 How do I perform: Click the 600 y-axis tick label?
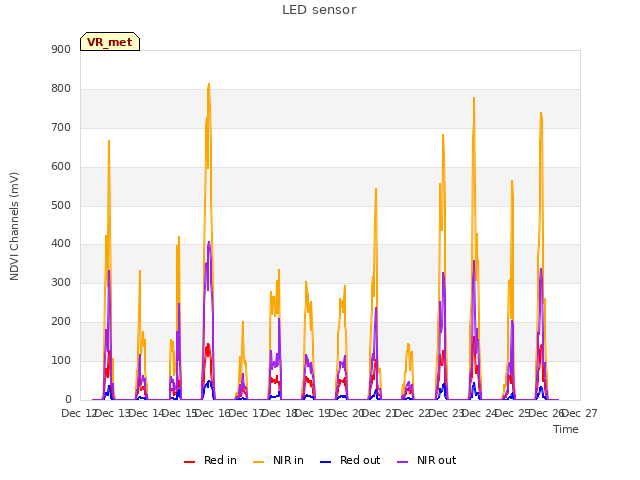click(61, 167)
